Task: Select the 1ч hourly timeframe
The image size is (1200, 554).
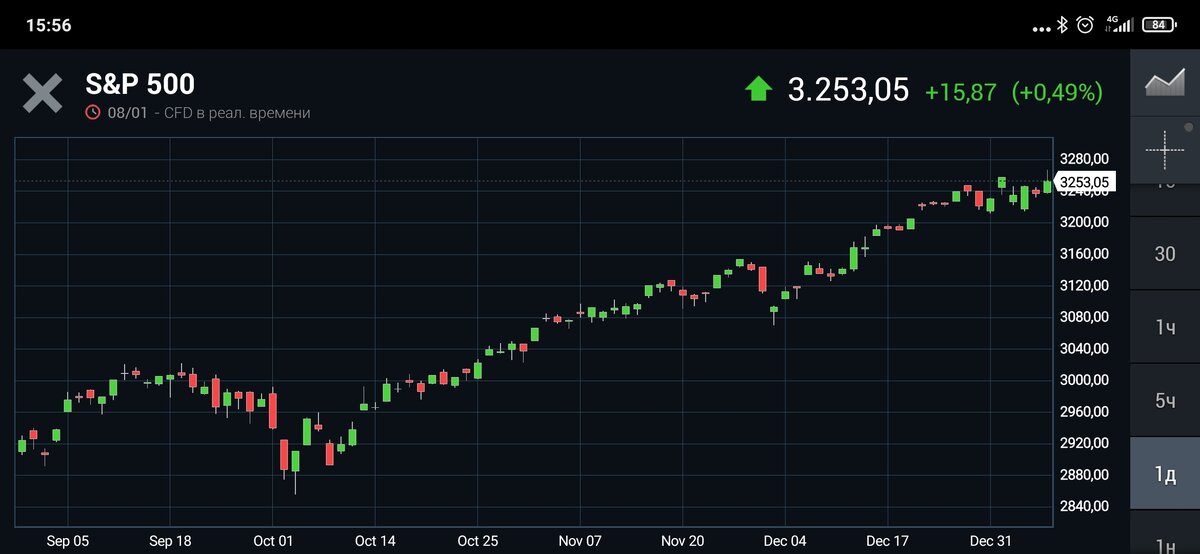Action: tap(1165, 327)
